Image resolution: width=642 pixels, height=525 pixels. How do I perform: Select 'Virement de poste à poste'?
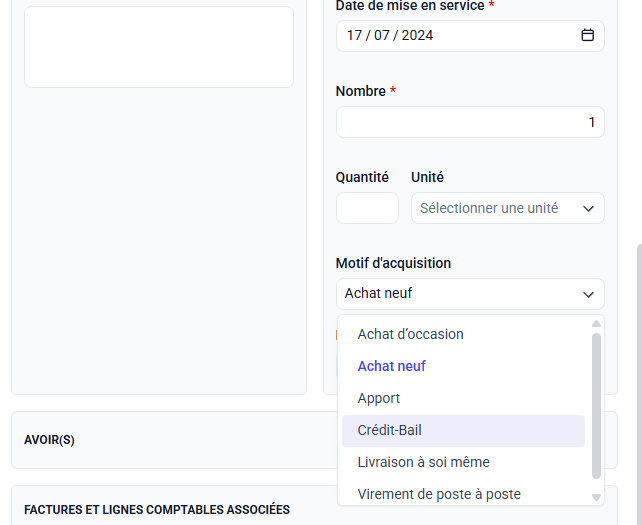(x=439, y=494)
